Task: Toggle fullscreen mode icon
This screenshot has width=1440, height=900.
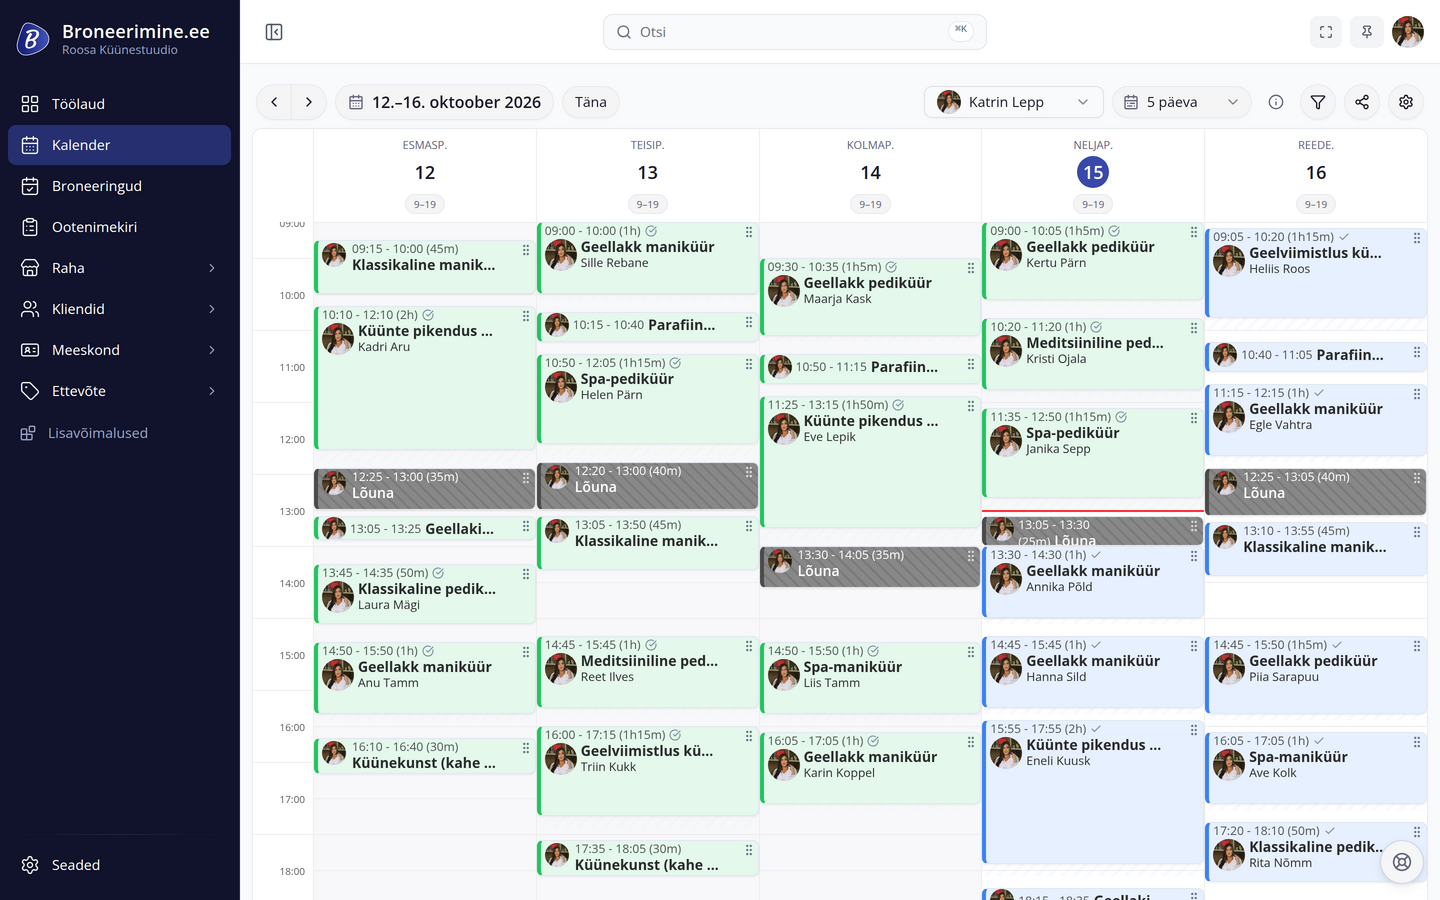Action: coord(1326,32)
